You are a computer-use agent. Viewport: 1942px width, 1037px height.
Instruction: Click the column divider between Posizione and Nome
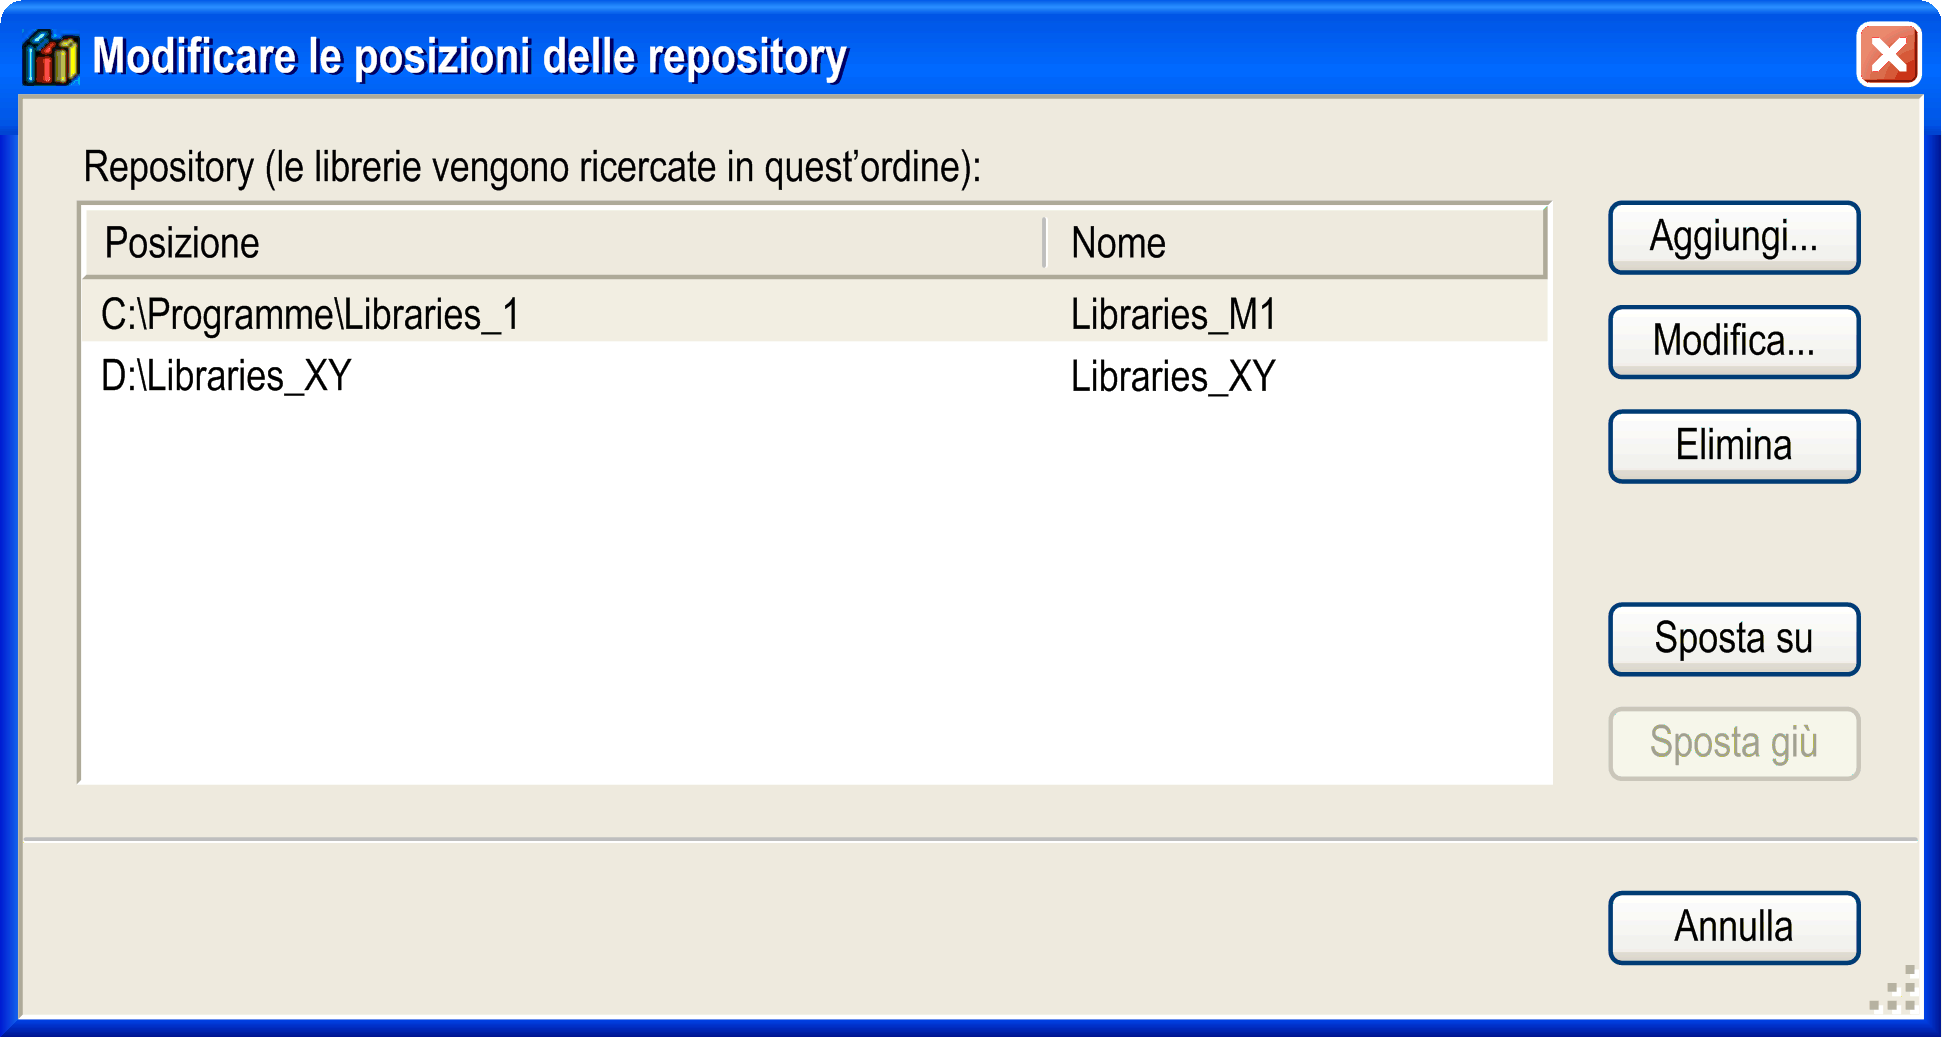[x=1044, y=243]
